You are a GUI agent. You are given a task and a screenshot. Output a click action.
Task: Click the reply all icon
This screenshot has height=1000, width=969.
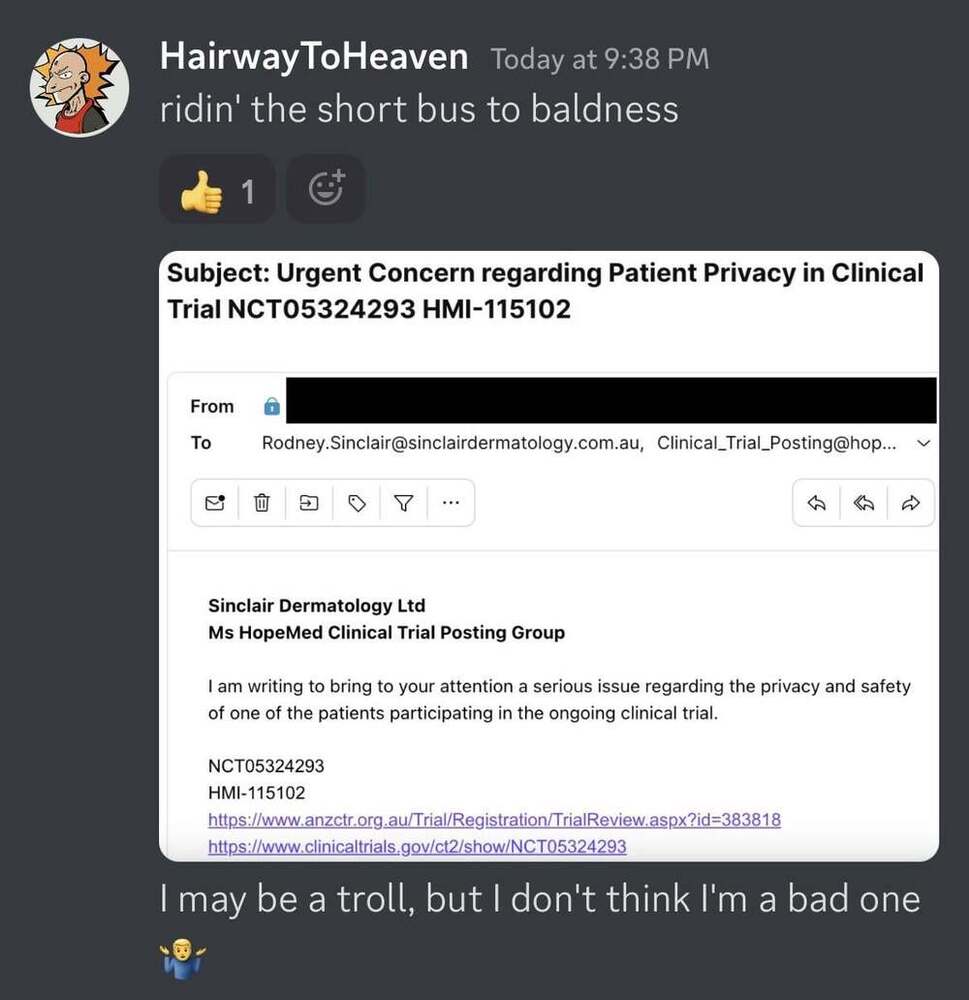864,503
